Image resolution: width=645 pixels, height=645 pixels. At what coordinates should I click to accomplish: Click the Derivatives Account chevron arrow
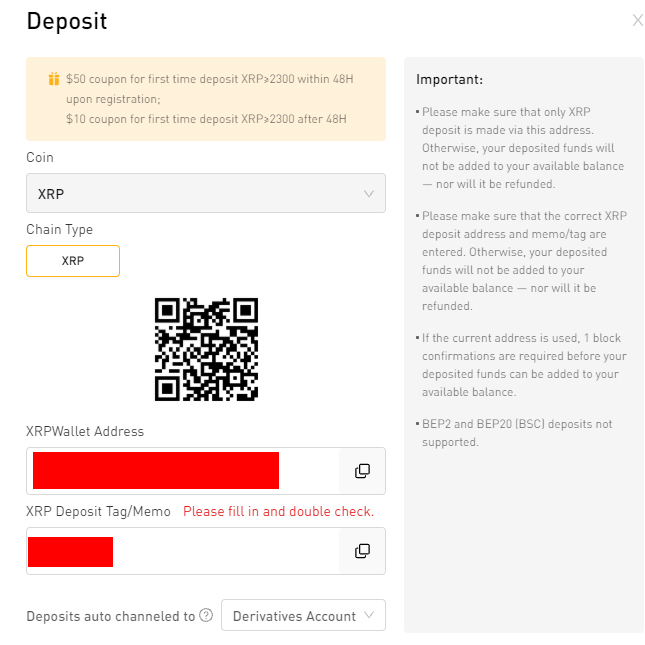coord(369,615)
